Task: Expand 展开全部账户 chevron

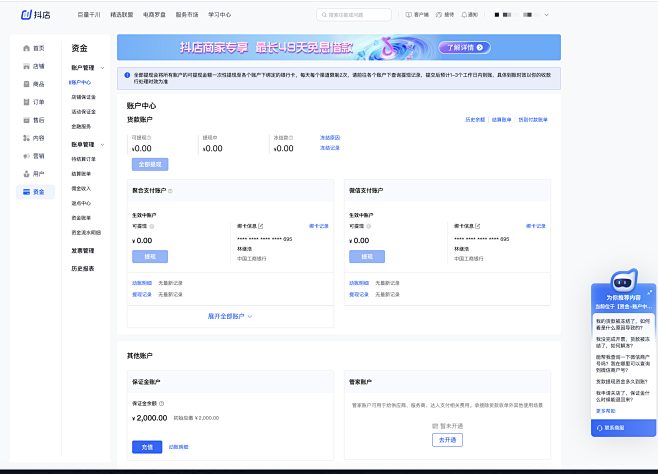Action: tap(250, 317)
